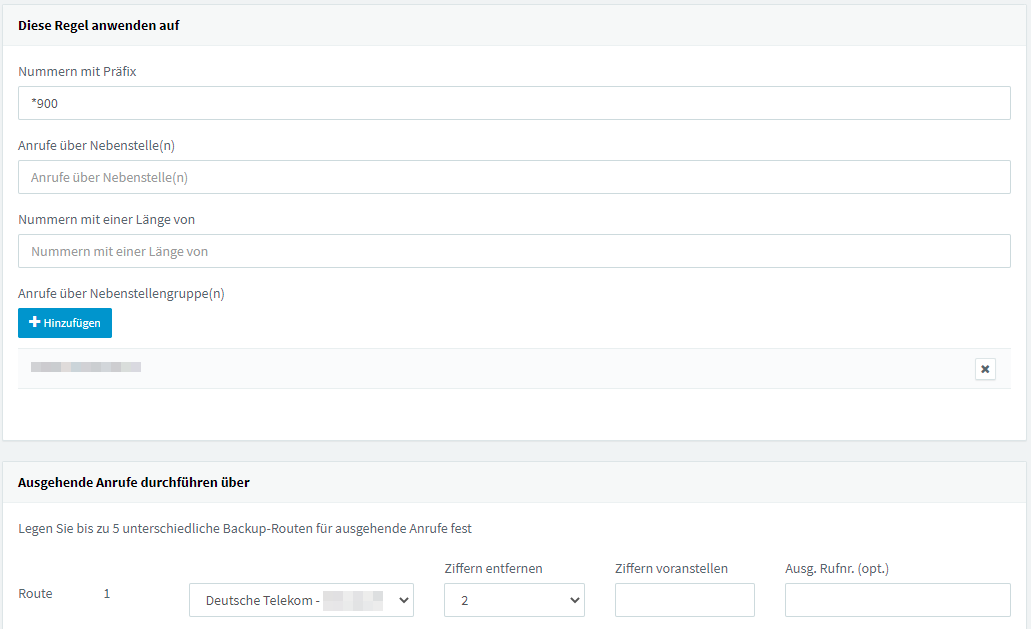Image resolution: width=1031 pixels, height=629 pixels.
Task: Select the Nummern mit einer Länge von input
Action: click(514, 251)
